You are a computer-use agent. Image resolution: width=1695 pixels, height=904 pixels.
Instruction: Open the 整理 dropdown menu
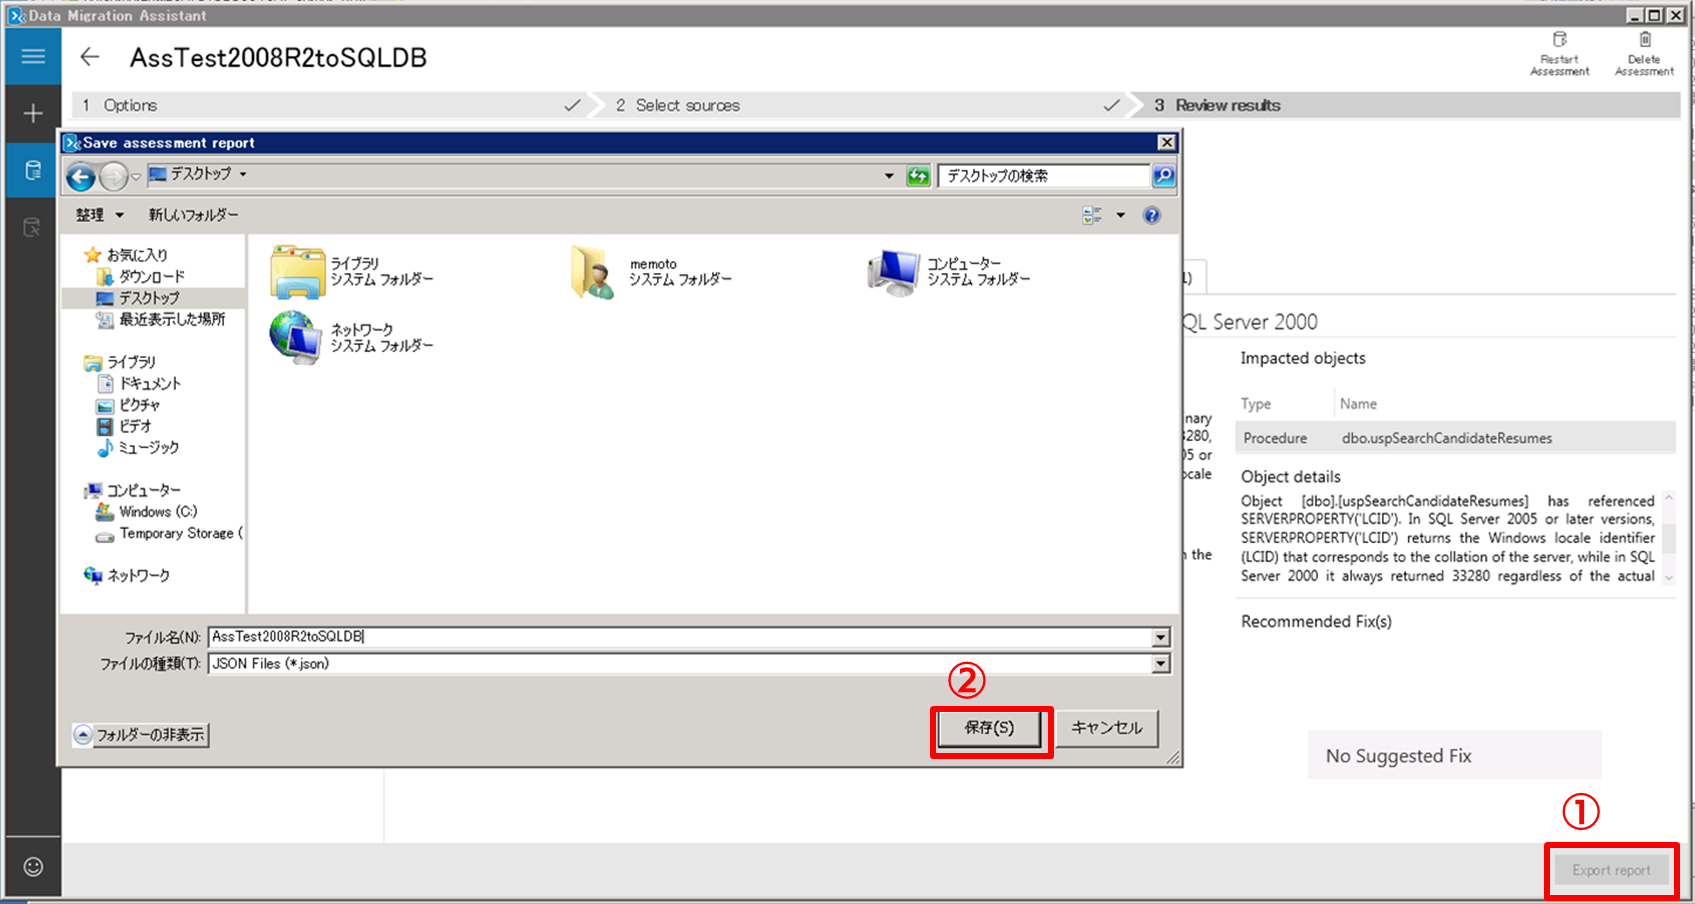tap(99, 215)
